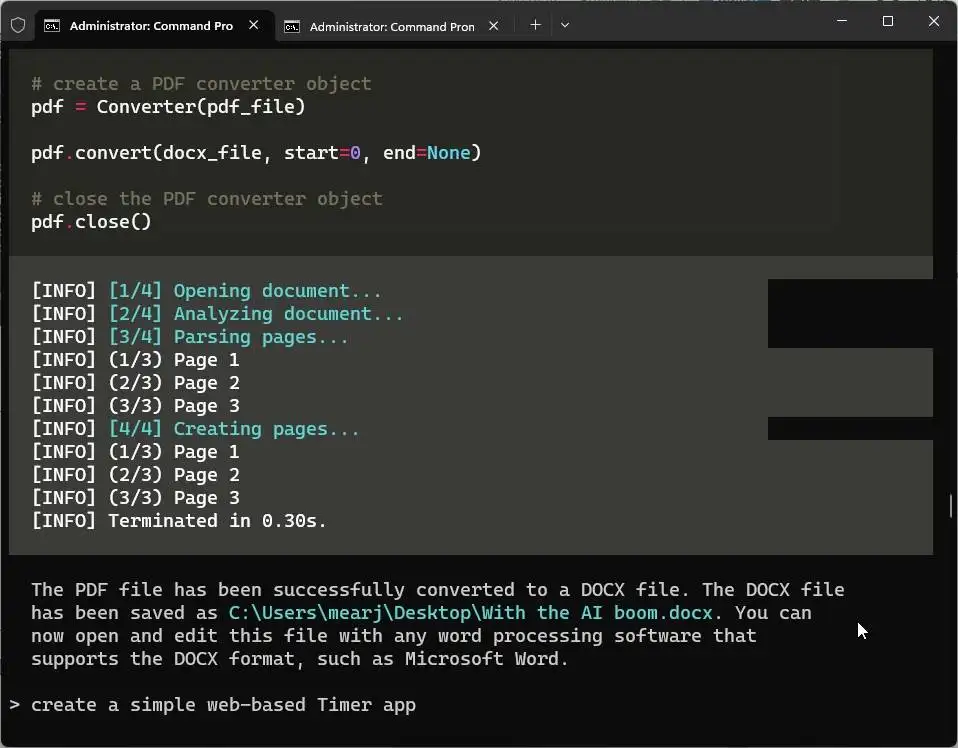Click the log line '[3/4] Parsing pages...'
This screenshot has height=748, width=958.
(x=190, y=337)
